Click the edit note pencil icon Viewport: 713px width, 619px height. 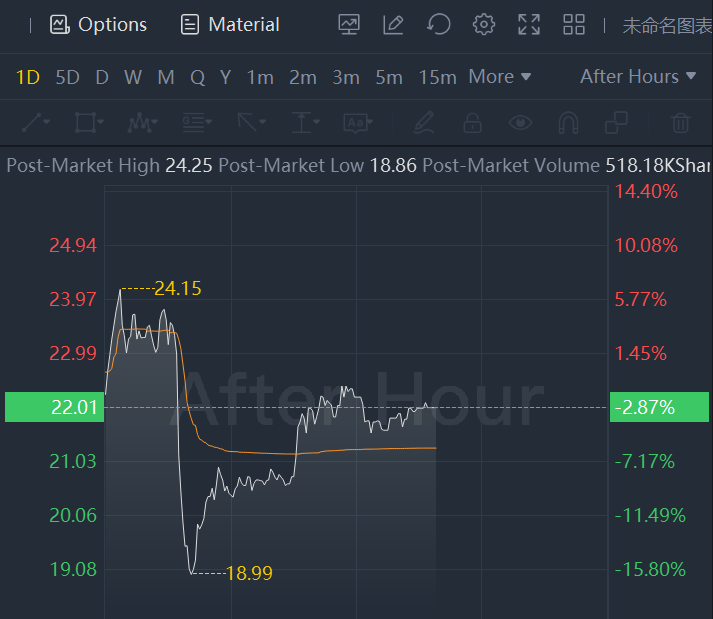pos(393,25)
